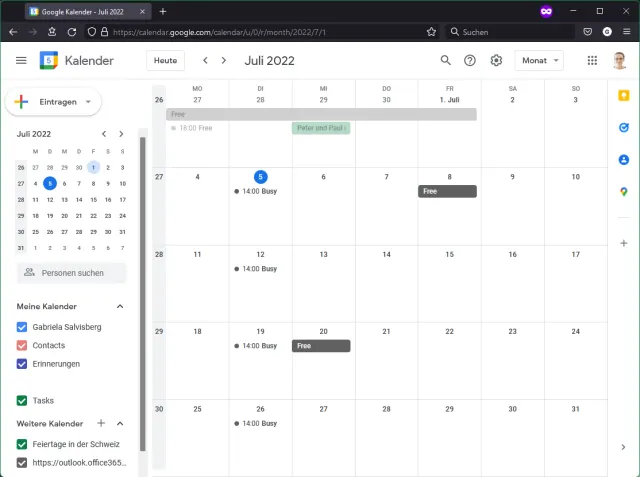Close the Google Kalender tab

142,12
